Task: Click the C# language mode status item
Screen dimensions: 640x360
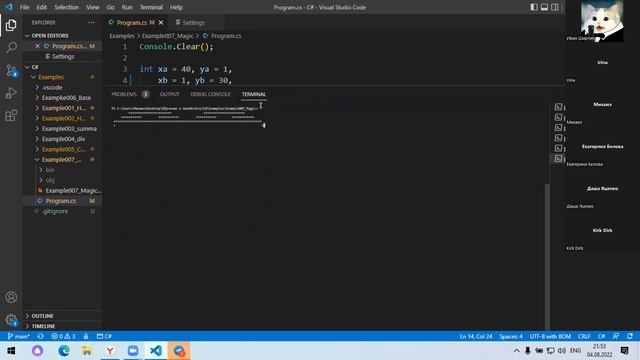Action: pos(601,336)
